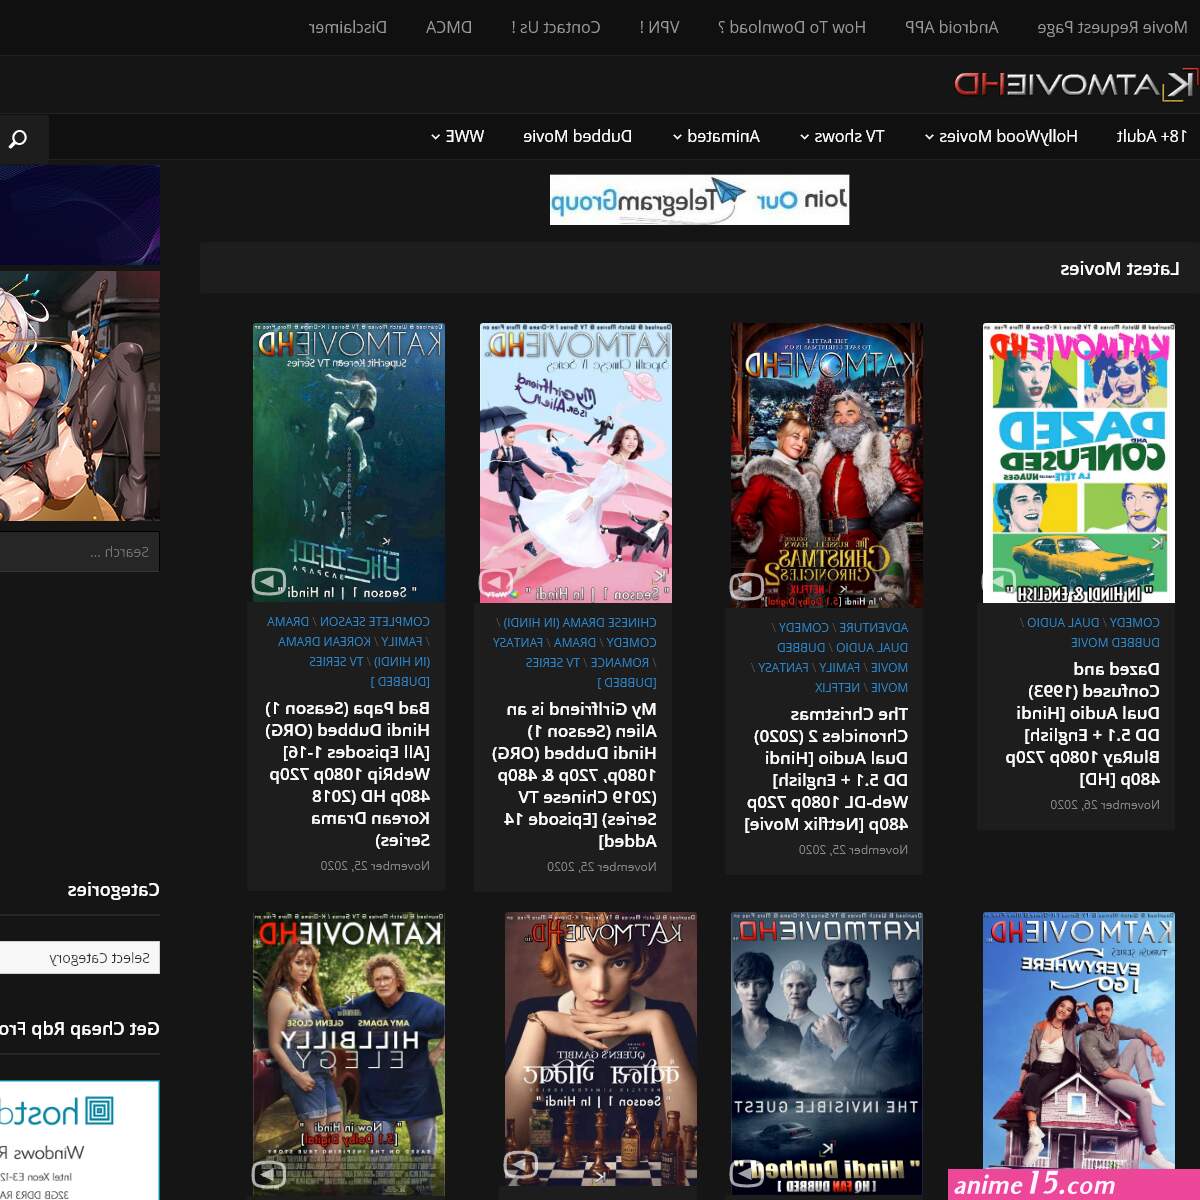Click the Dazed and Confused poster thumbnail
Viewport: 1200px width, 1200px height.
coord(1079,463)
